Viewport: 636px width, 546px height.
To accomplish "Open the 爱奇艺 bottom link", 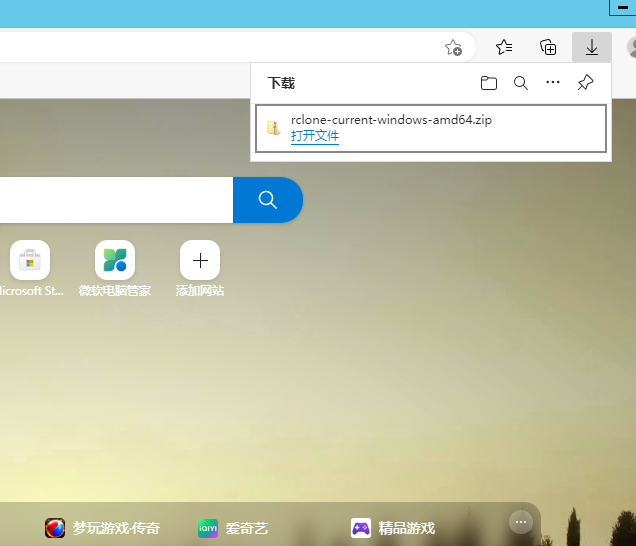I will pos(233,528).
